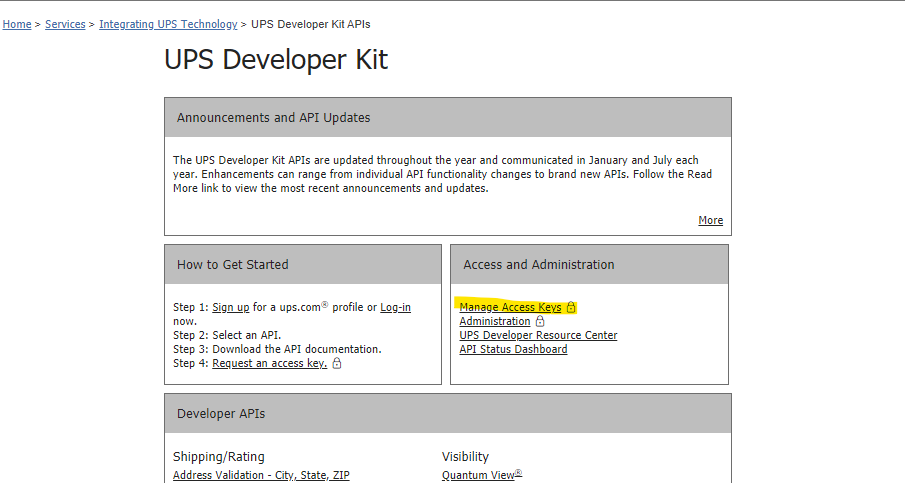Click the Access and Administration header
Image resolution: width=905 pixels, height=483 pixels.
589,264
